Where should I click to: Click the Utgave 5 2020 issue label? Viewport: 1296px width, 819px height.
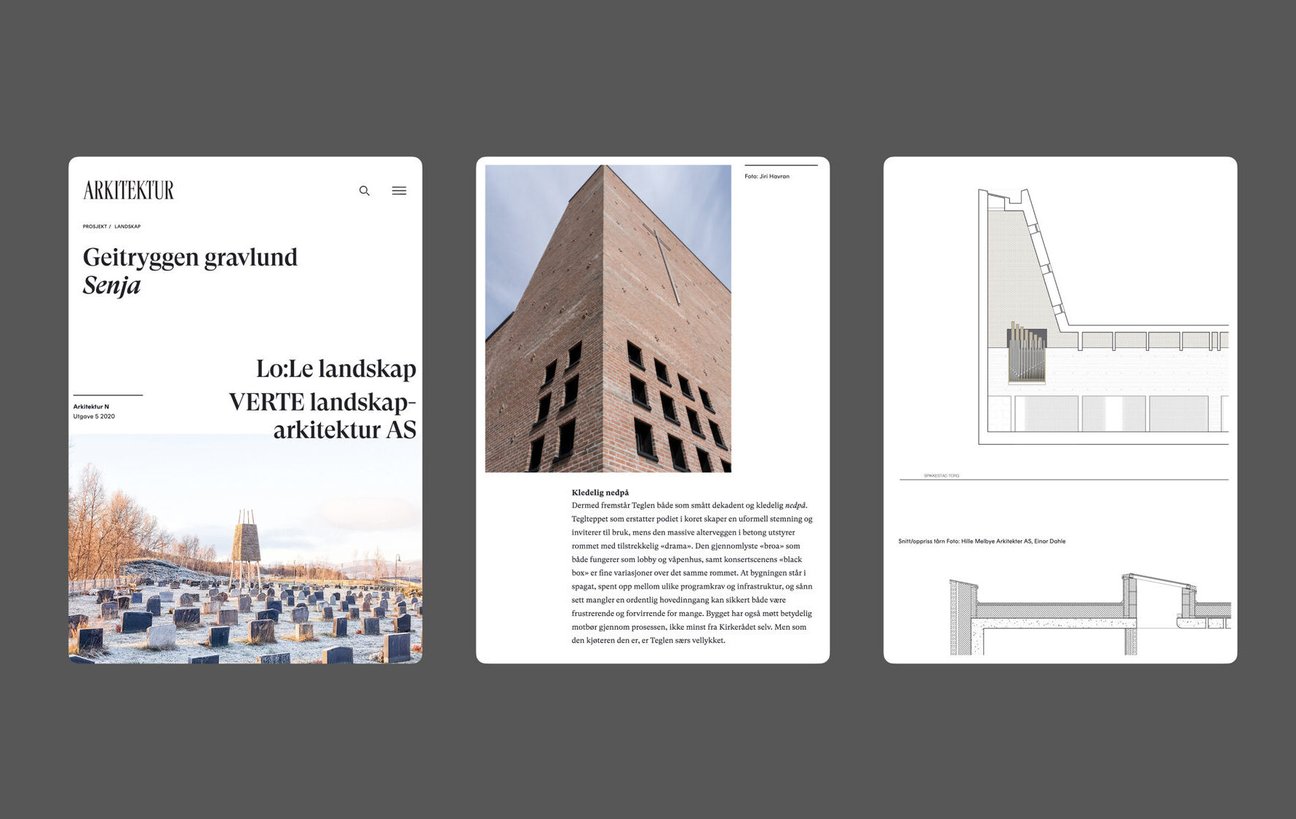(x=94, y=416)
